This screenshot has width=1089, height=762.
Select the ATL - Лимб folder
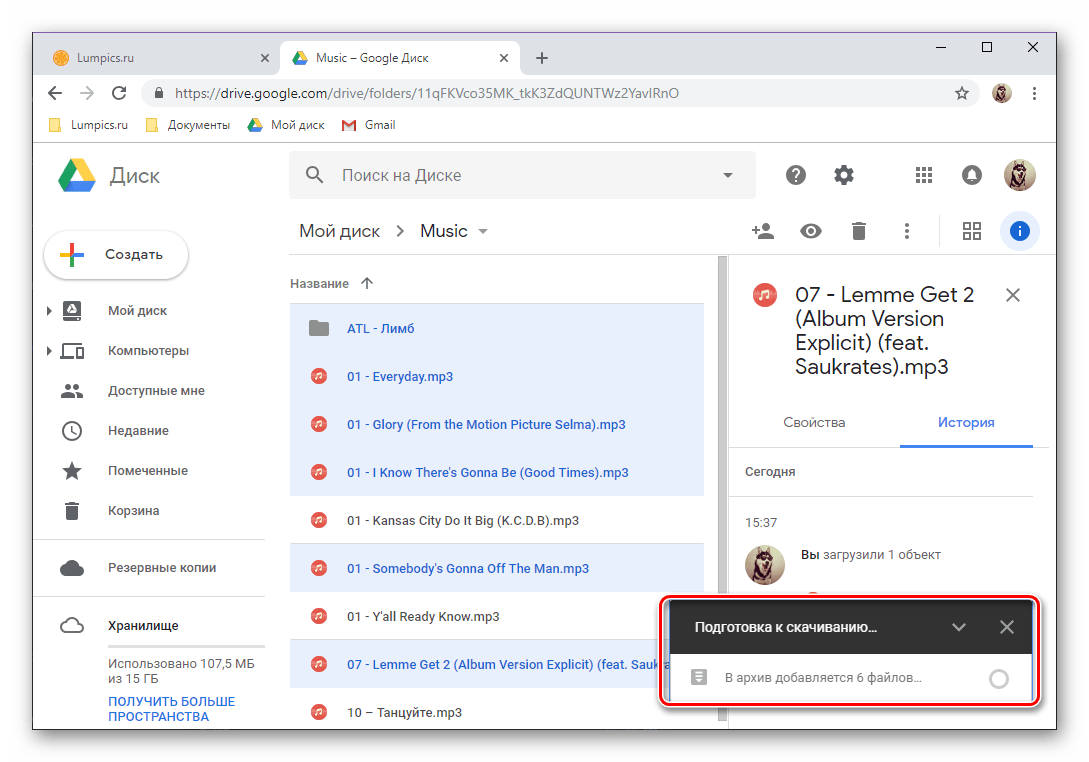coord(497,328)
